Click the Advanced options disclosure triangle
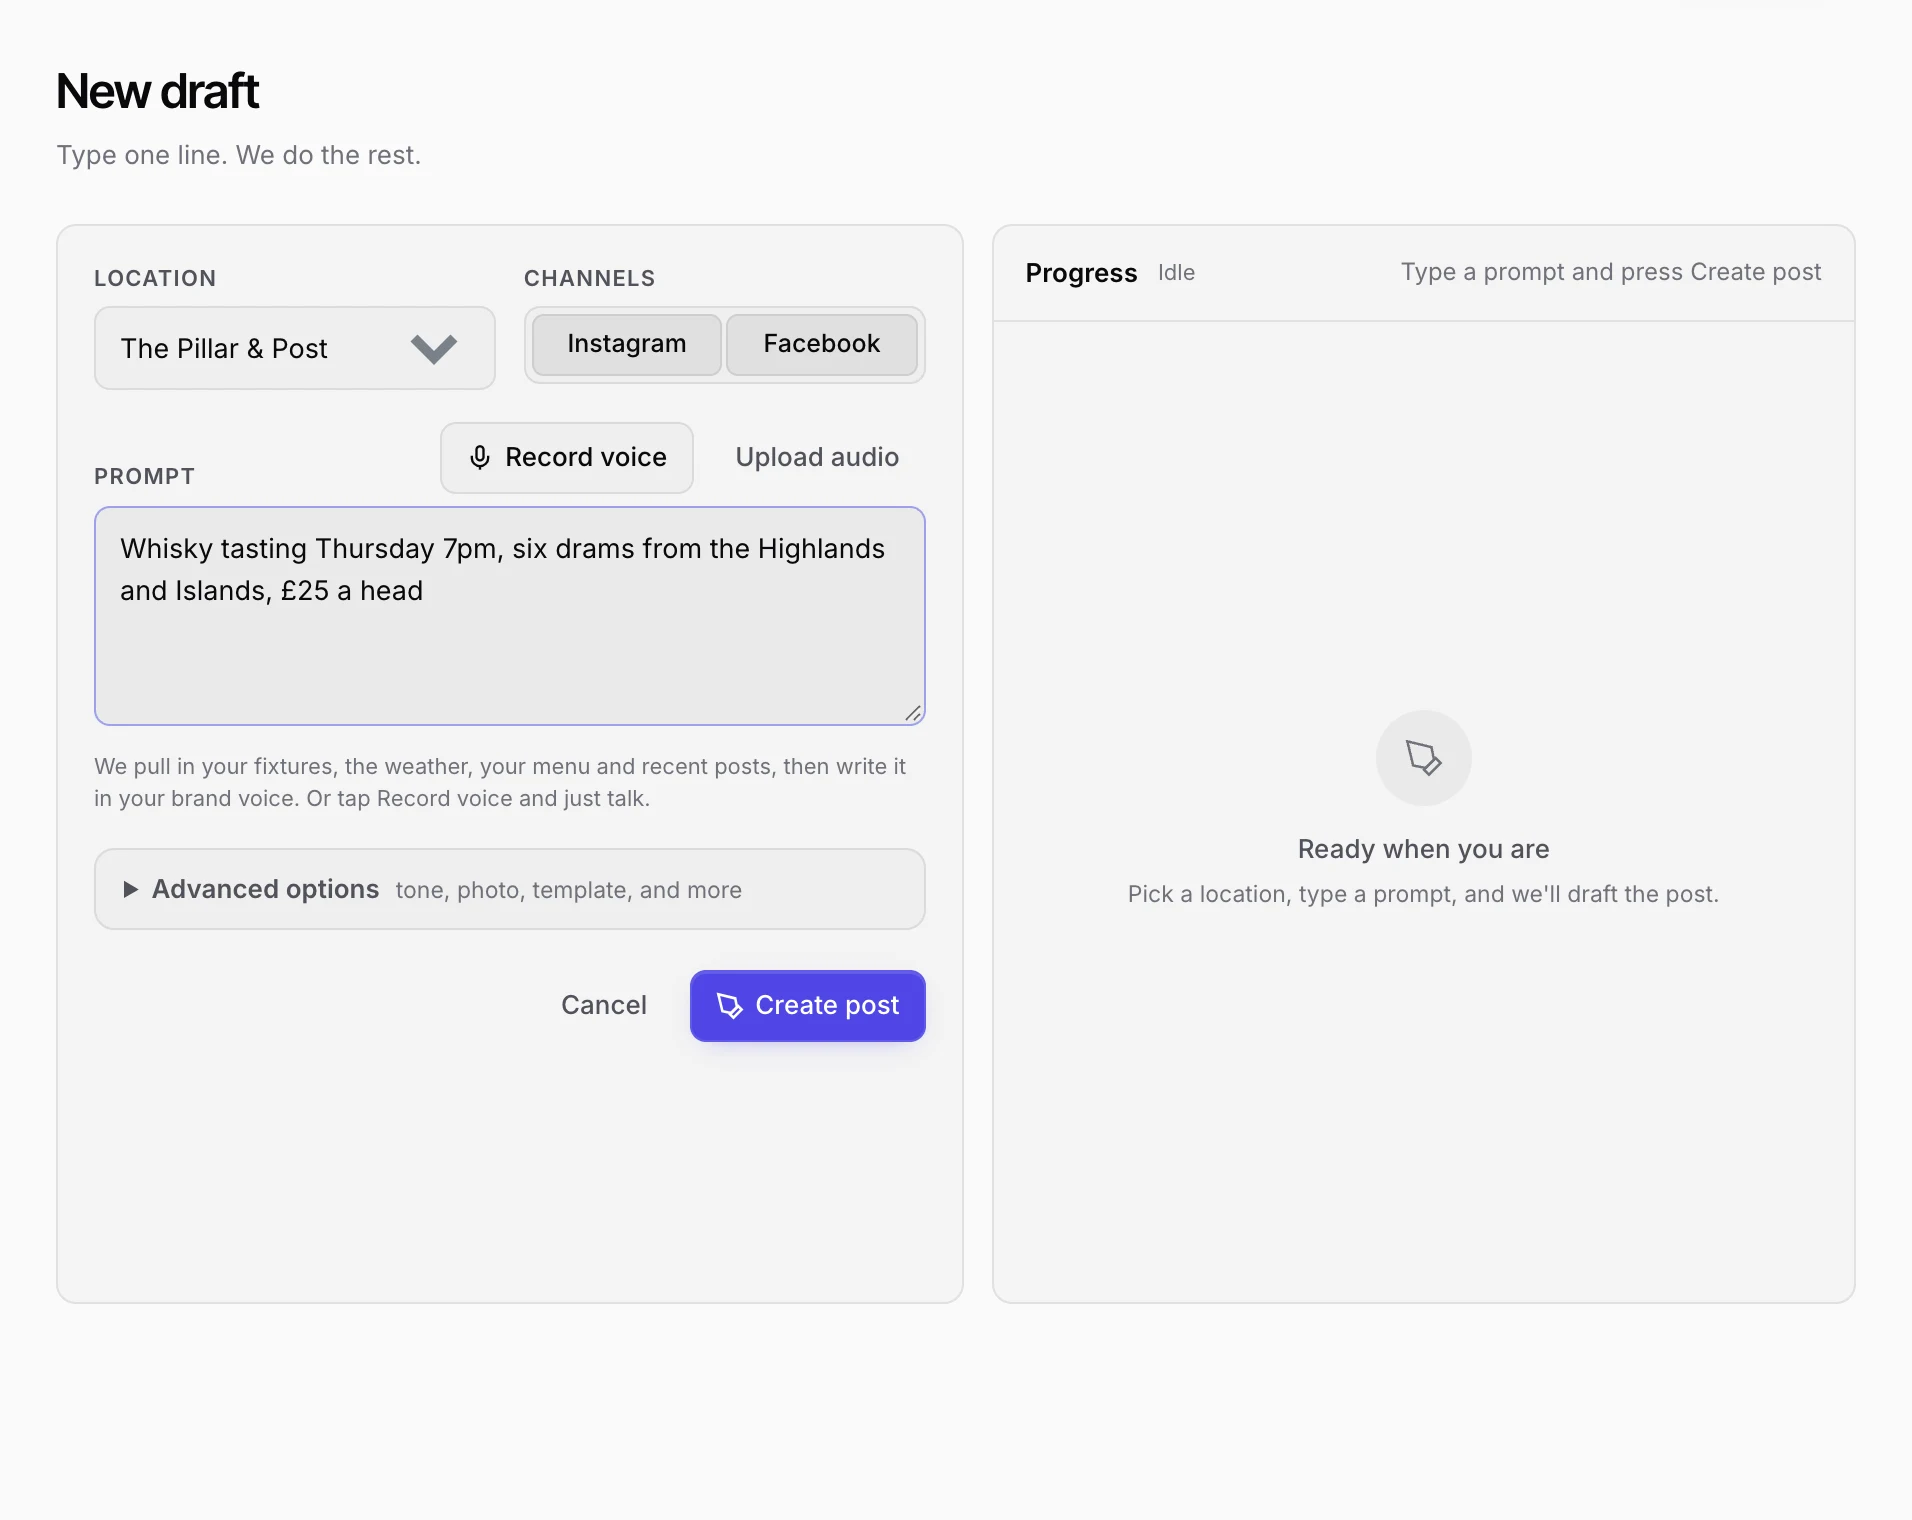The width and height of the screenshot is (1912, 1520). coord(130,889)
